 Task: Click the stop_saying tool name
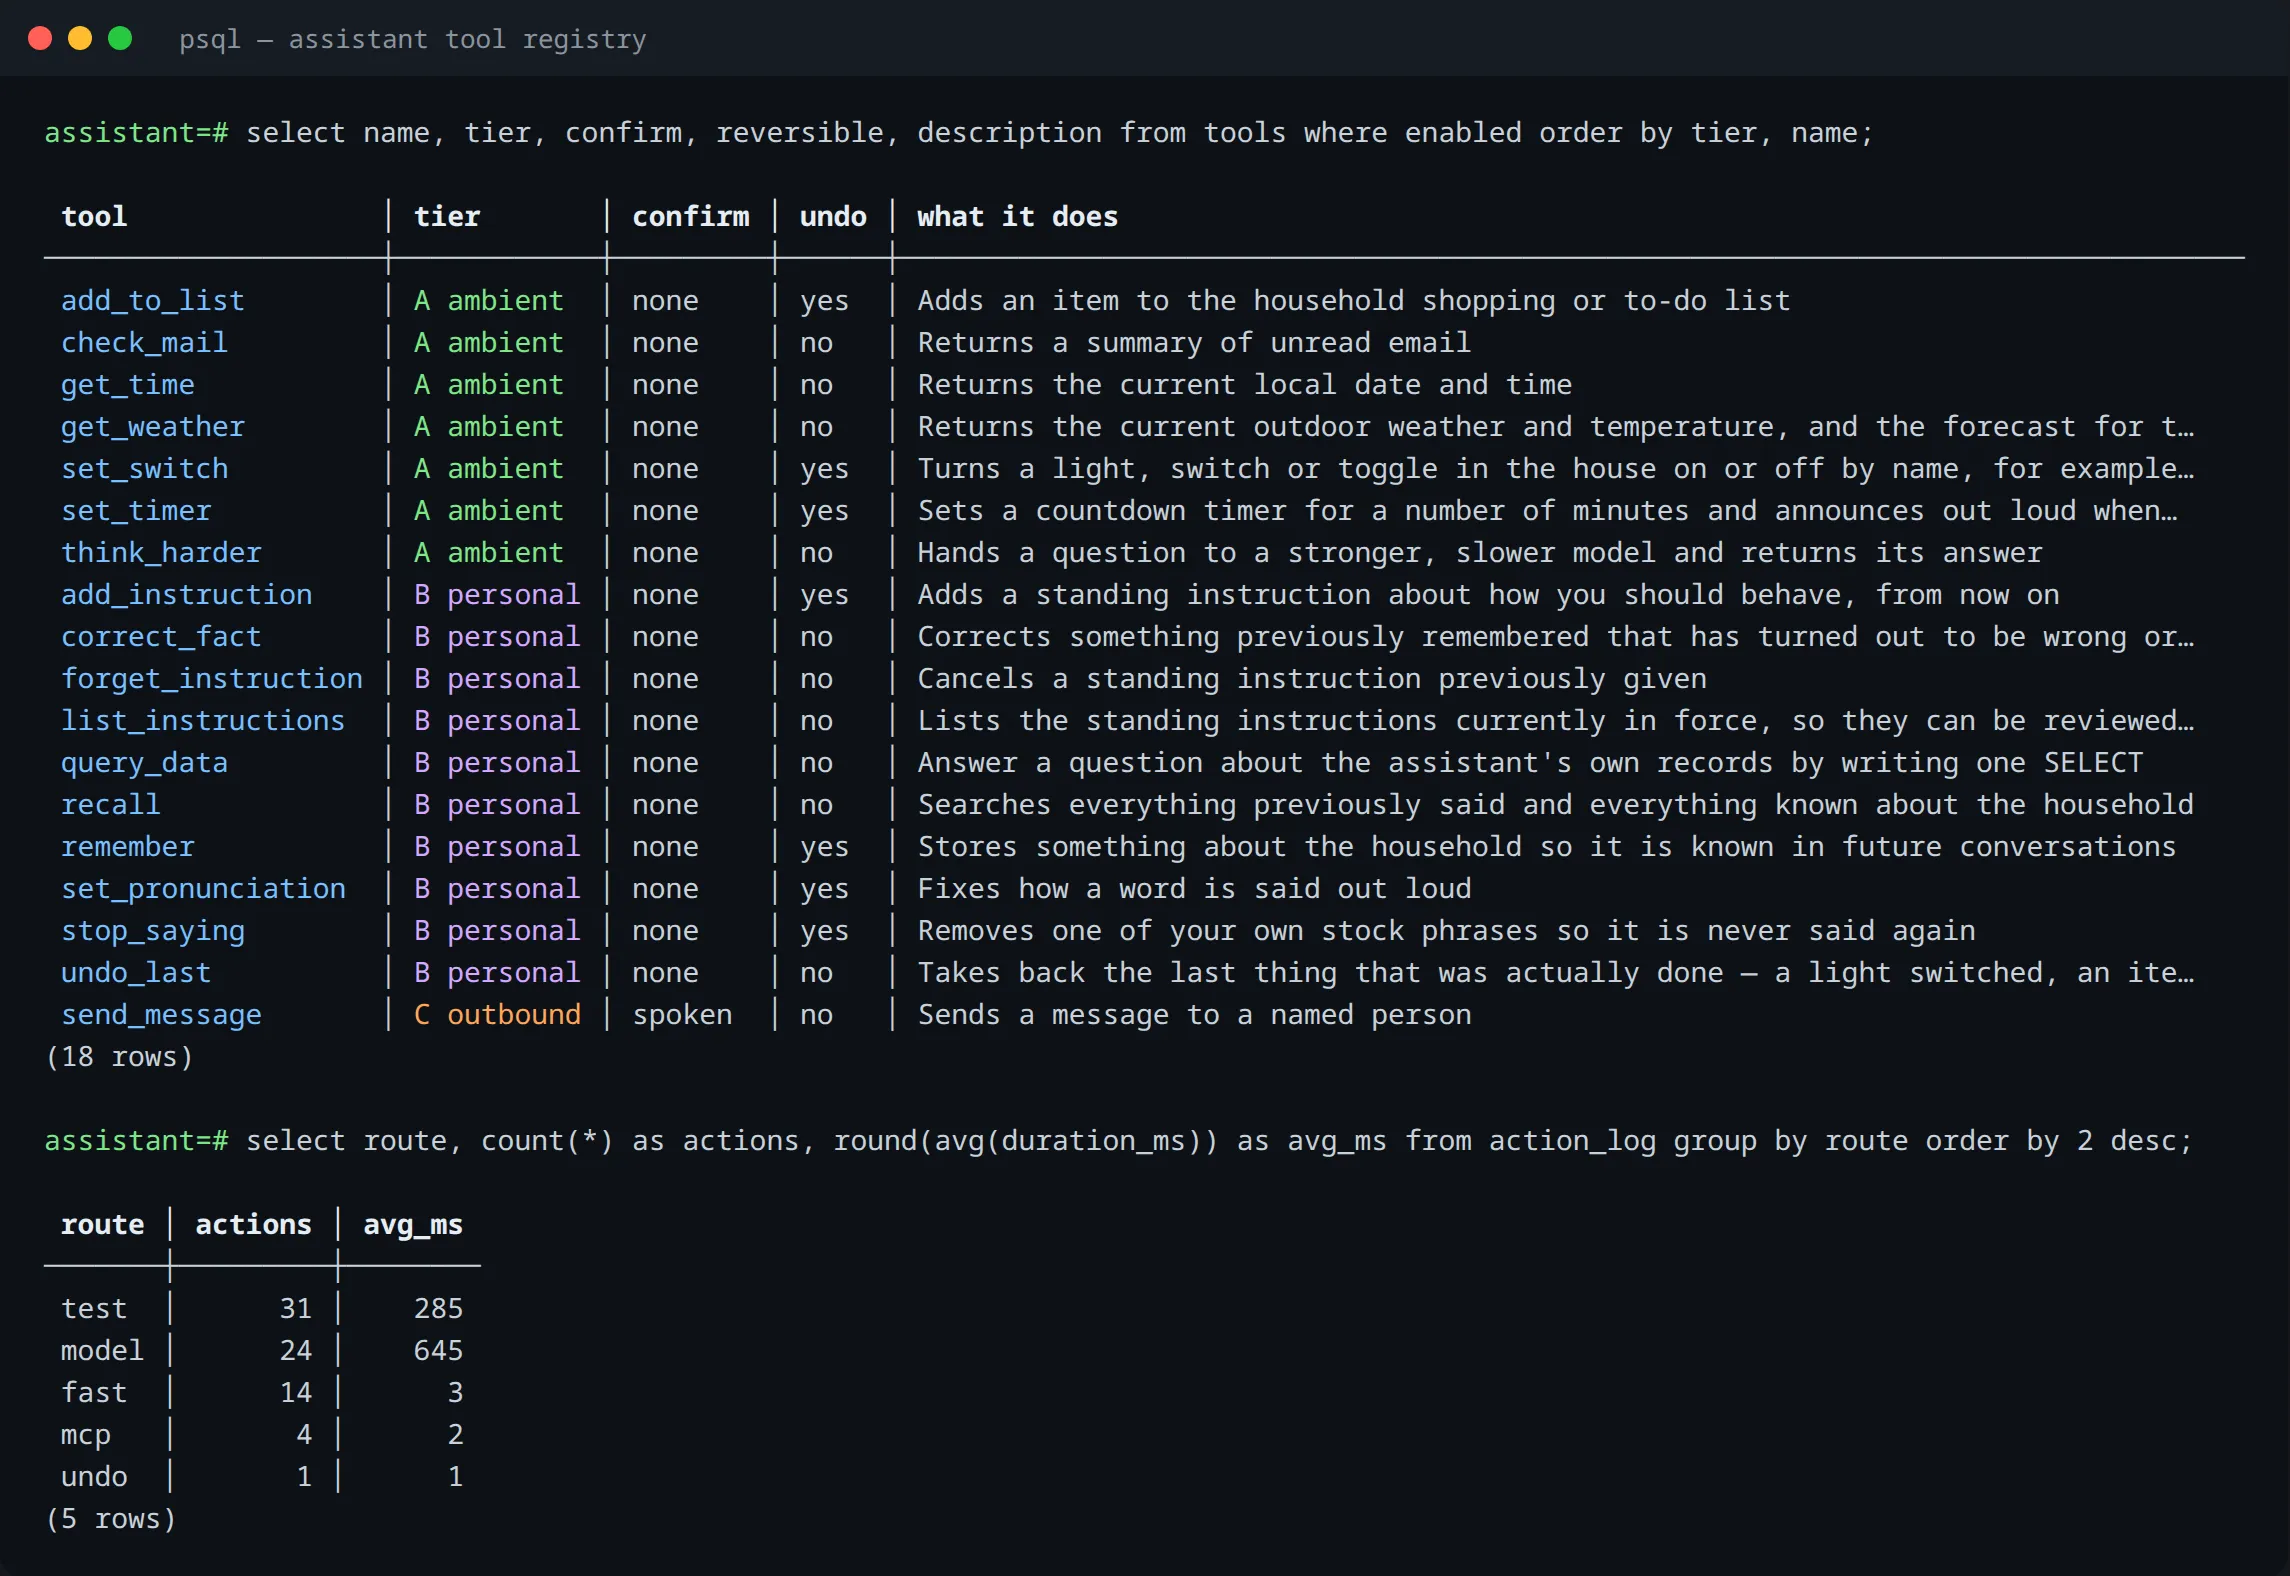coord(153,931)
